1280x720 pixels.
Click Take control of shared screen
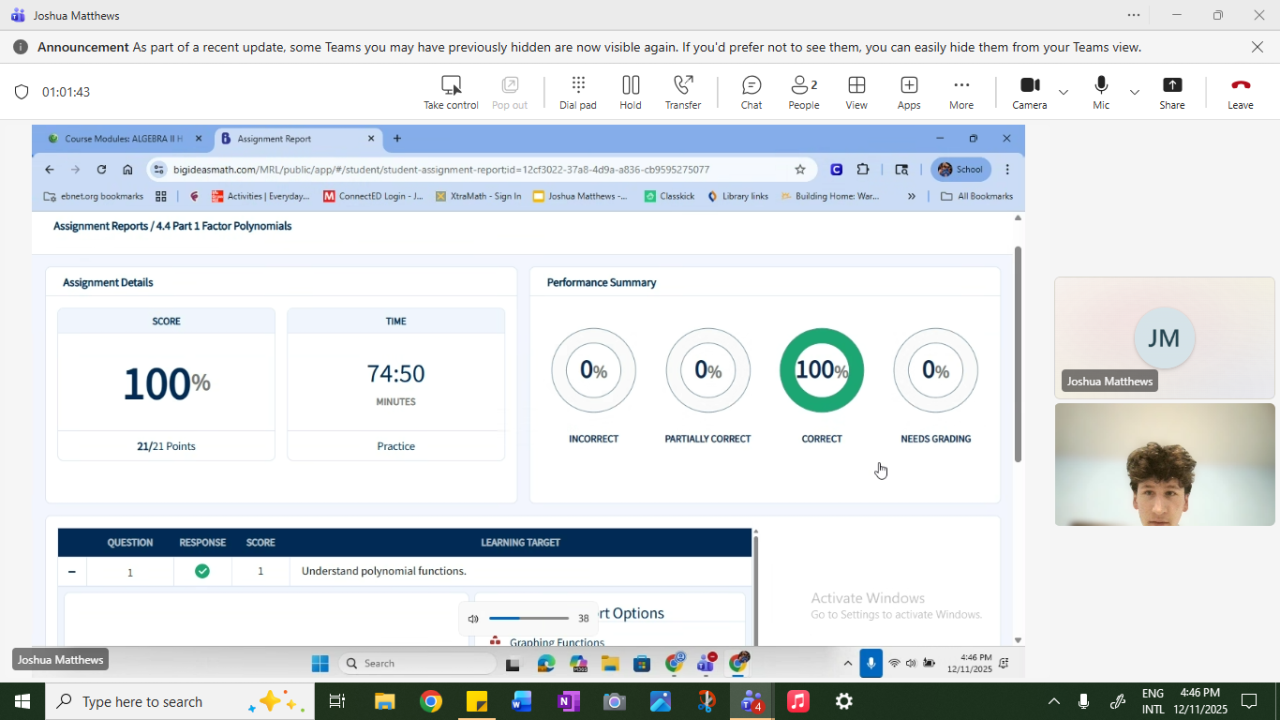click(451, 91)
